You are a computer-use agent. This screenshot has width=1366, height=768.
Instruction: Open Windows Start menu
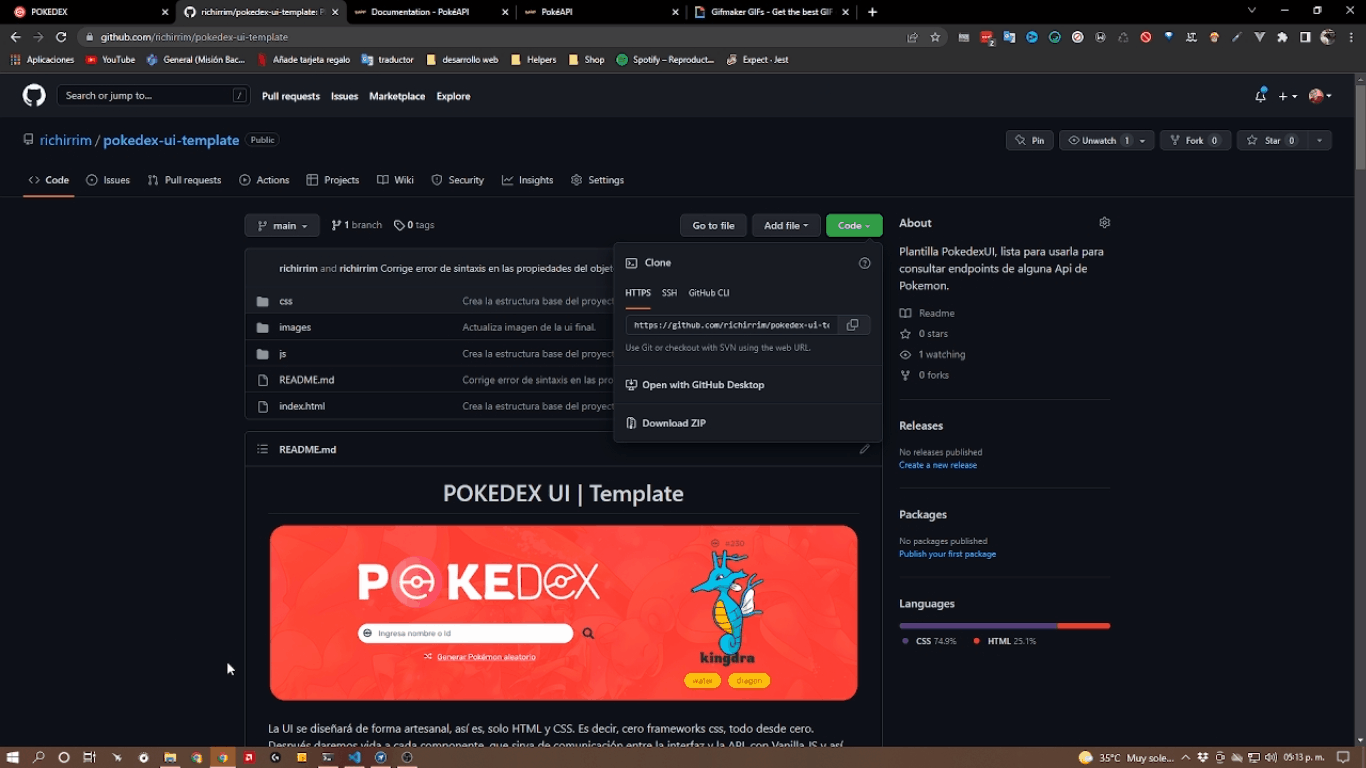tap(14, 758)
